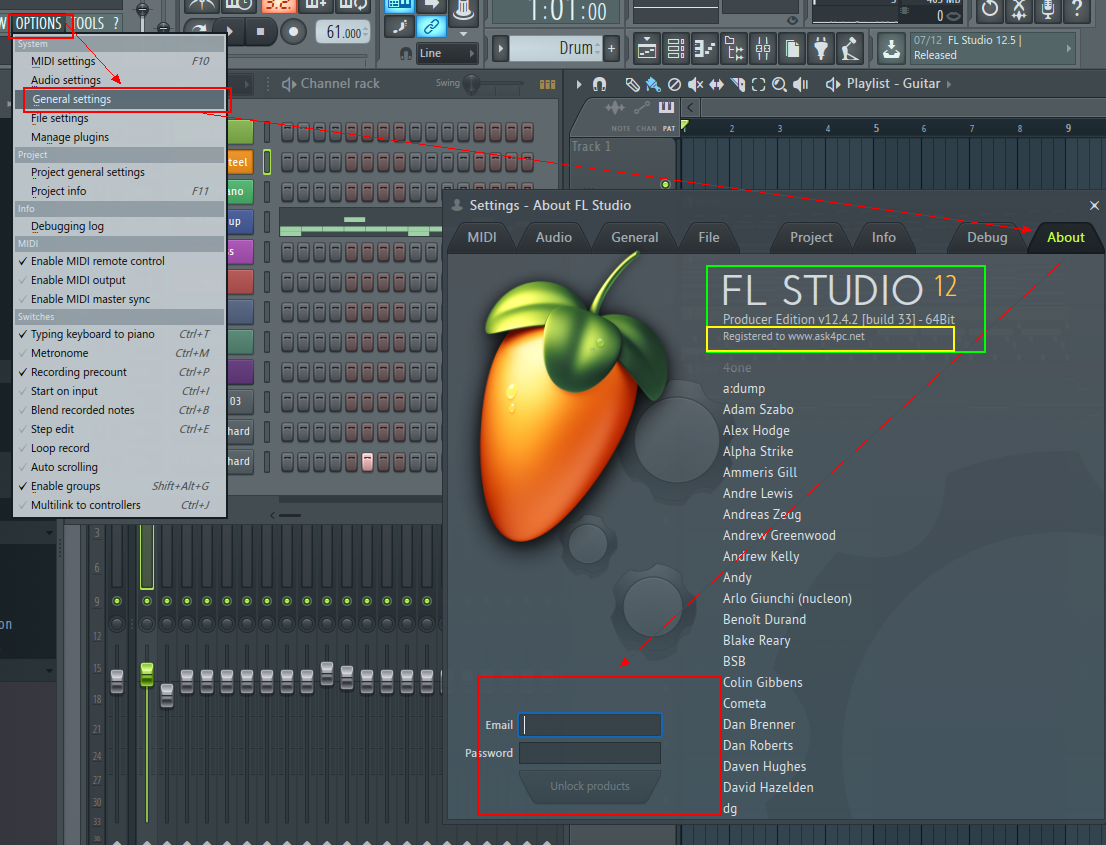This screenshot has height=845, width=1106.
Task: Toggle the link/multilink chain icon button
Action: point(431,27)
